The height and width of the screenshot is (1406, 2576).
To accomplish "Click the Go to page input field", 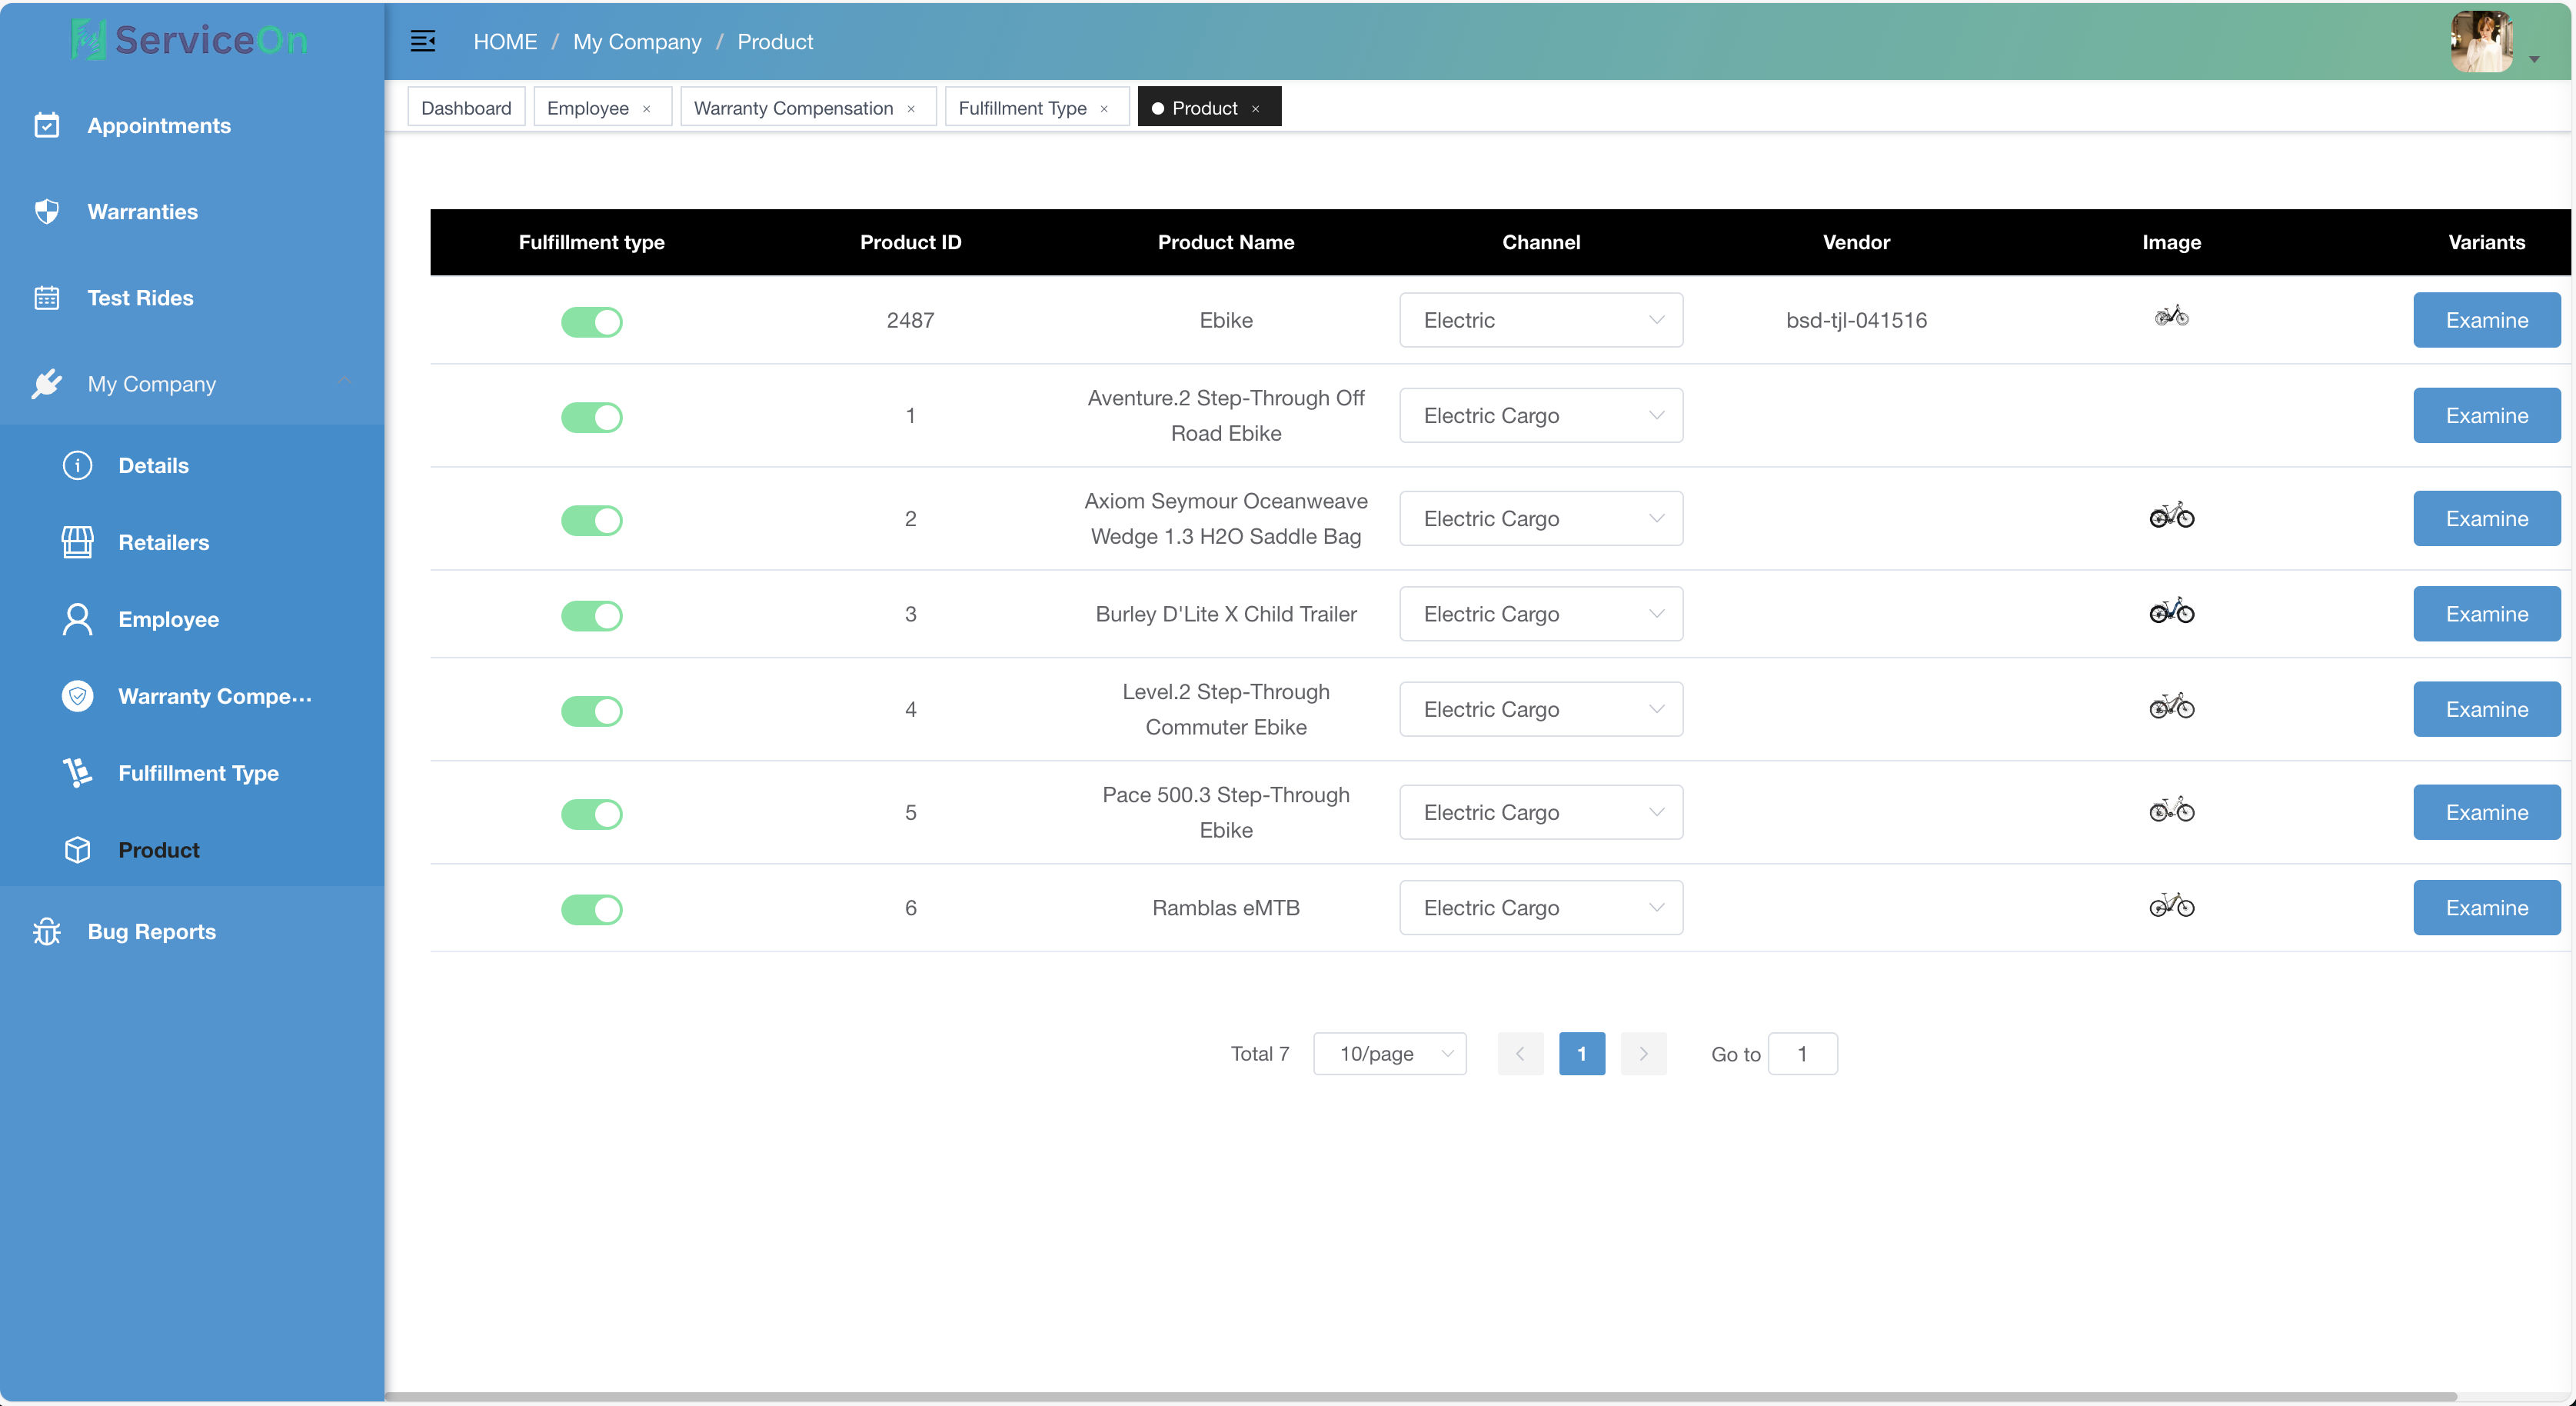I will click(1802, 1054).
